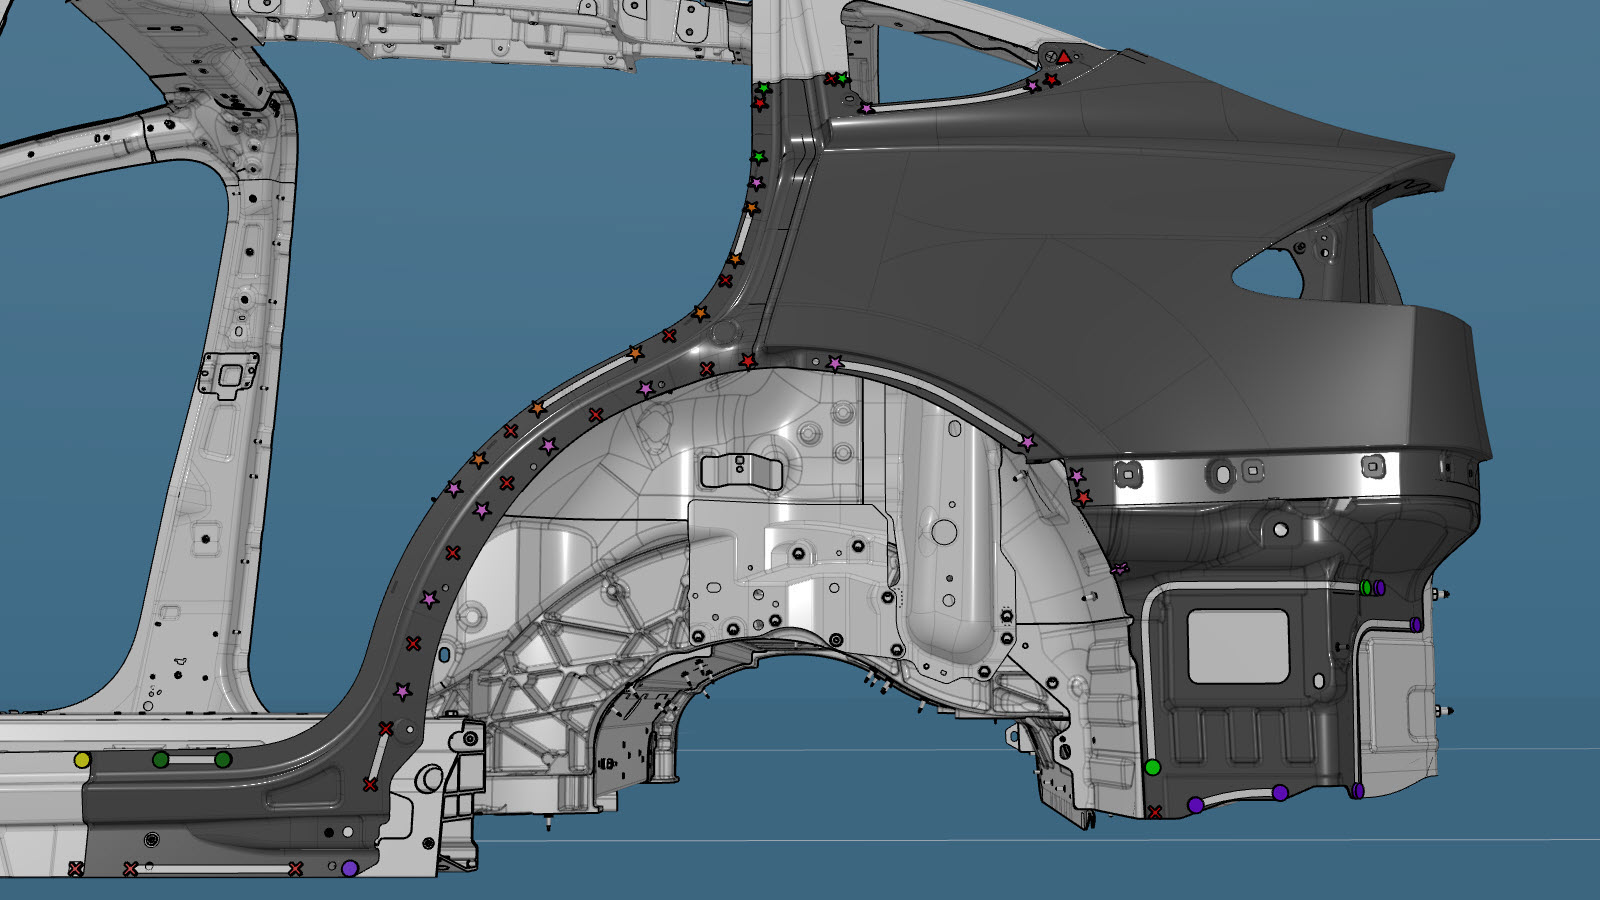Pick the bright green circle beside rear panel
Image resolution: width=1600 pixels, height=900 pixels.
point(1152,767)
